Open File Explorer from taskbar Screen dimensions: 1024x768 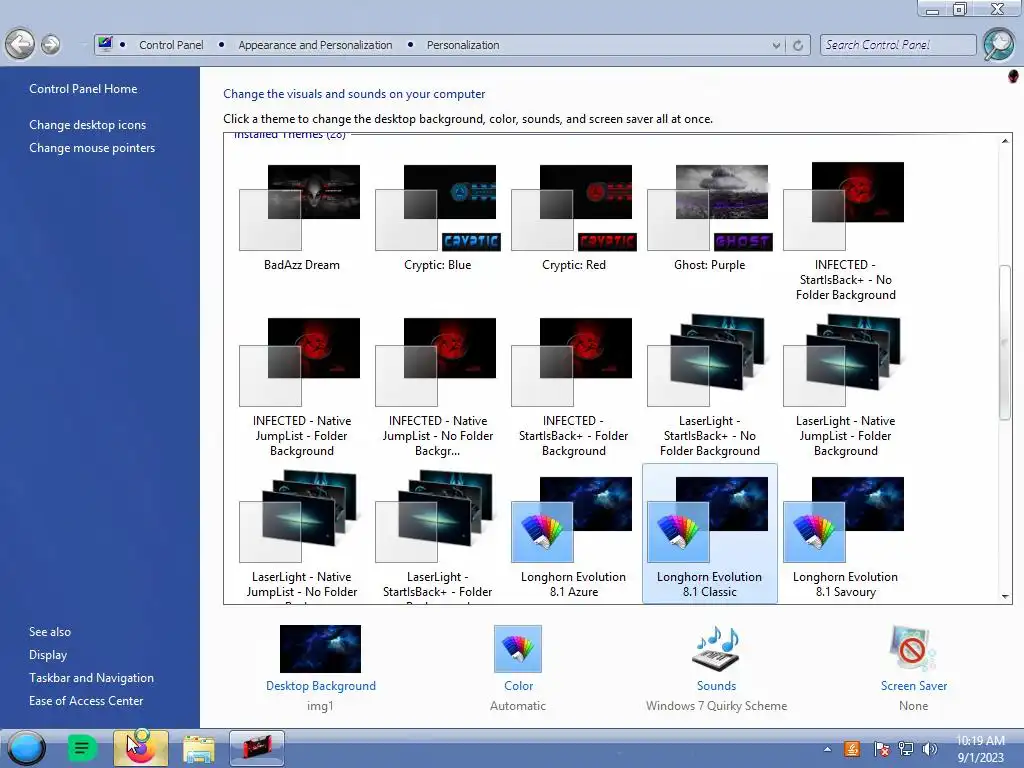[x=199, y=748]
